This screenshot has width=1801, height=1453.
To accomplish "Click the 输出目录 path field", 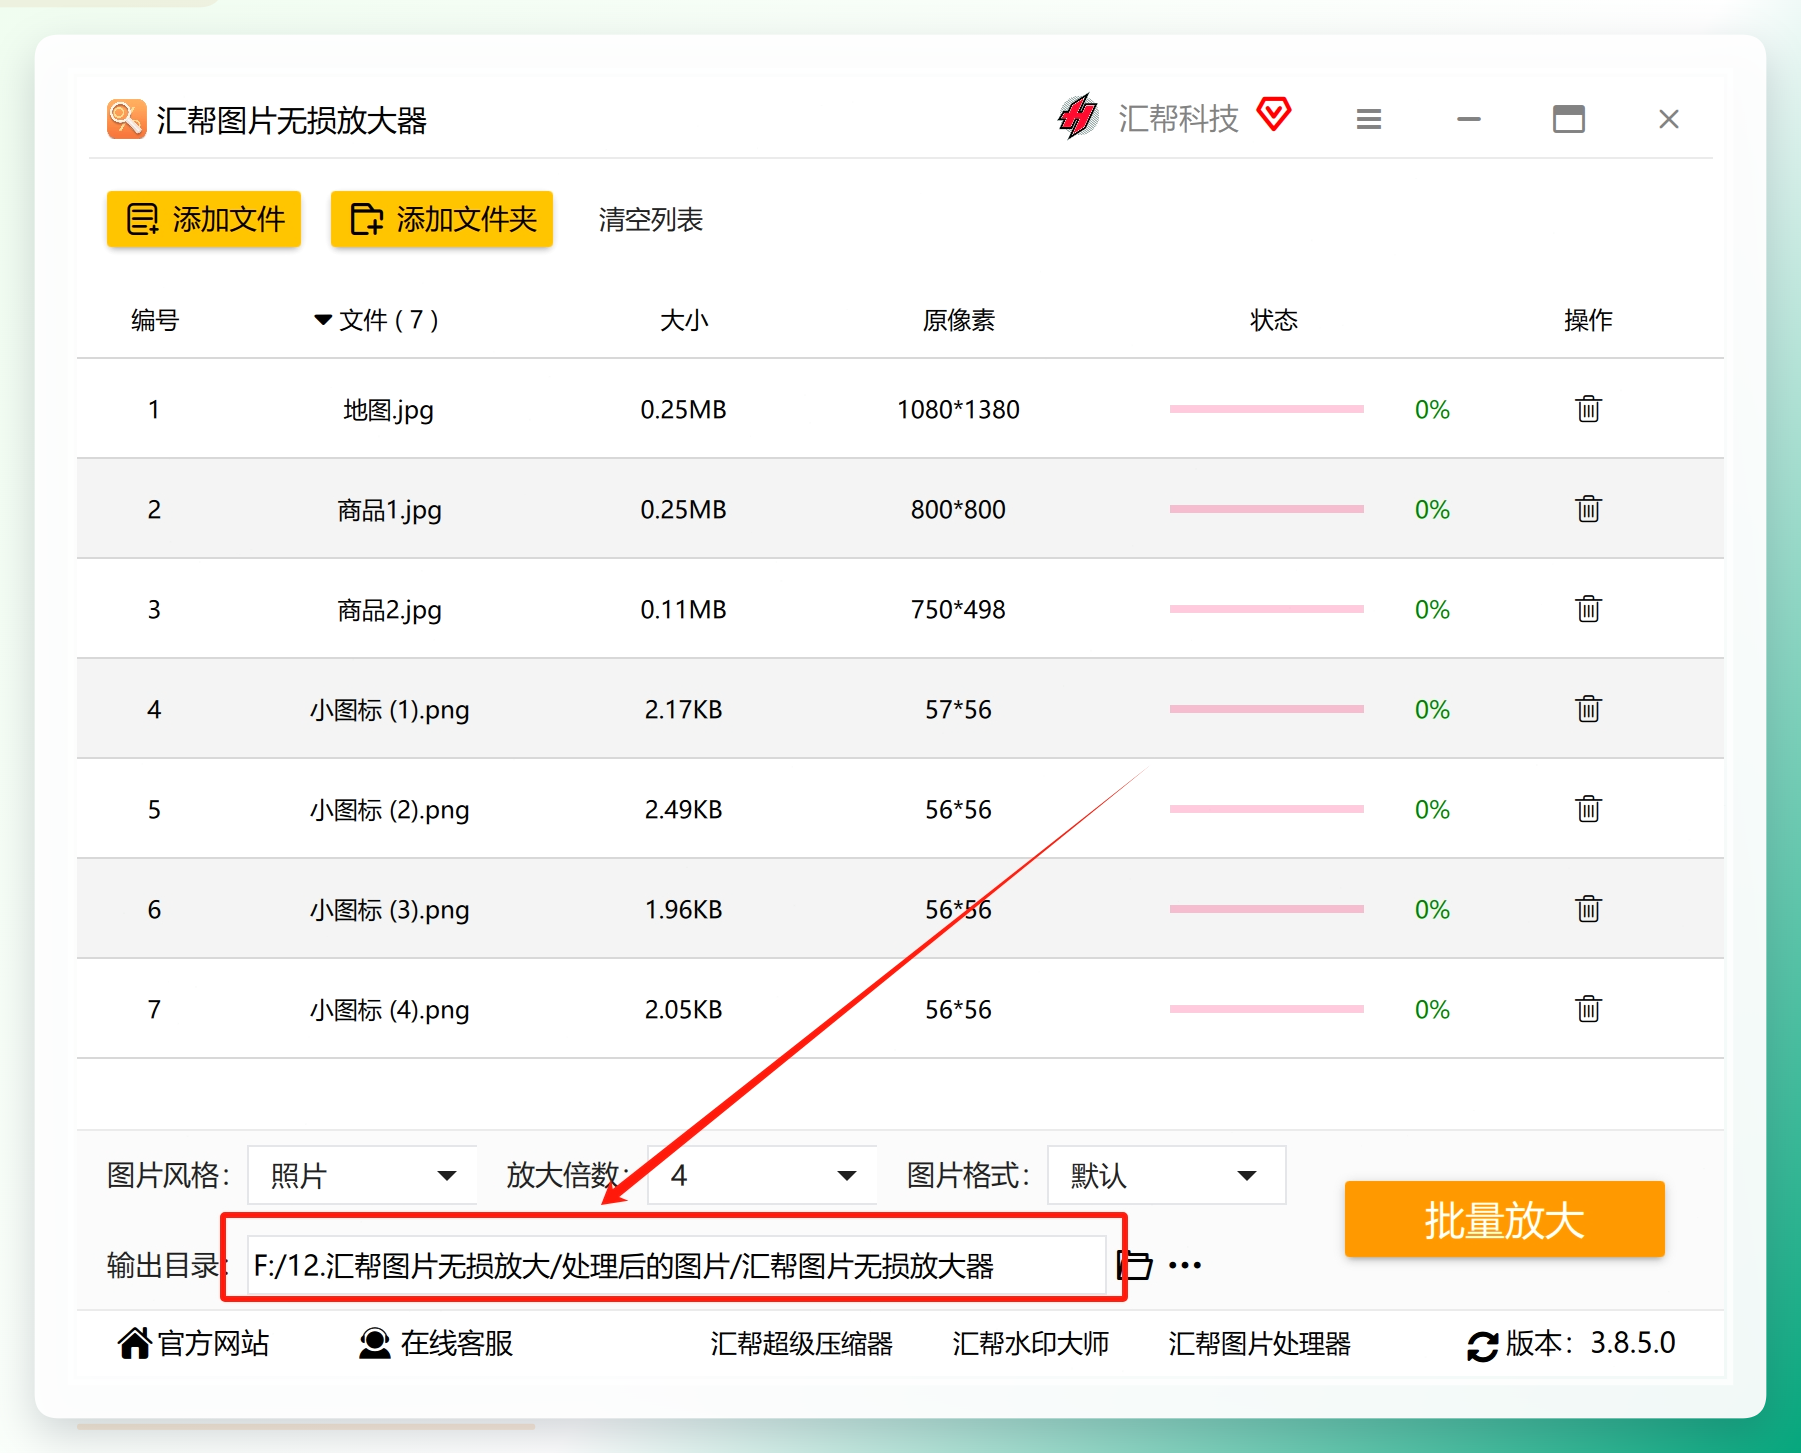I will point(676,1265).
